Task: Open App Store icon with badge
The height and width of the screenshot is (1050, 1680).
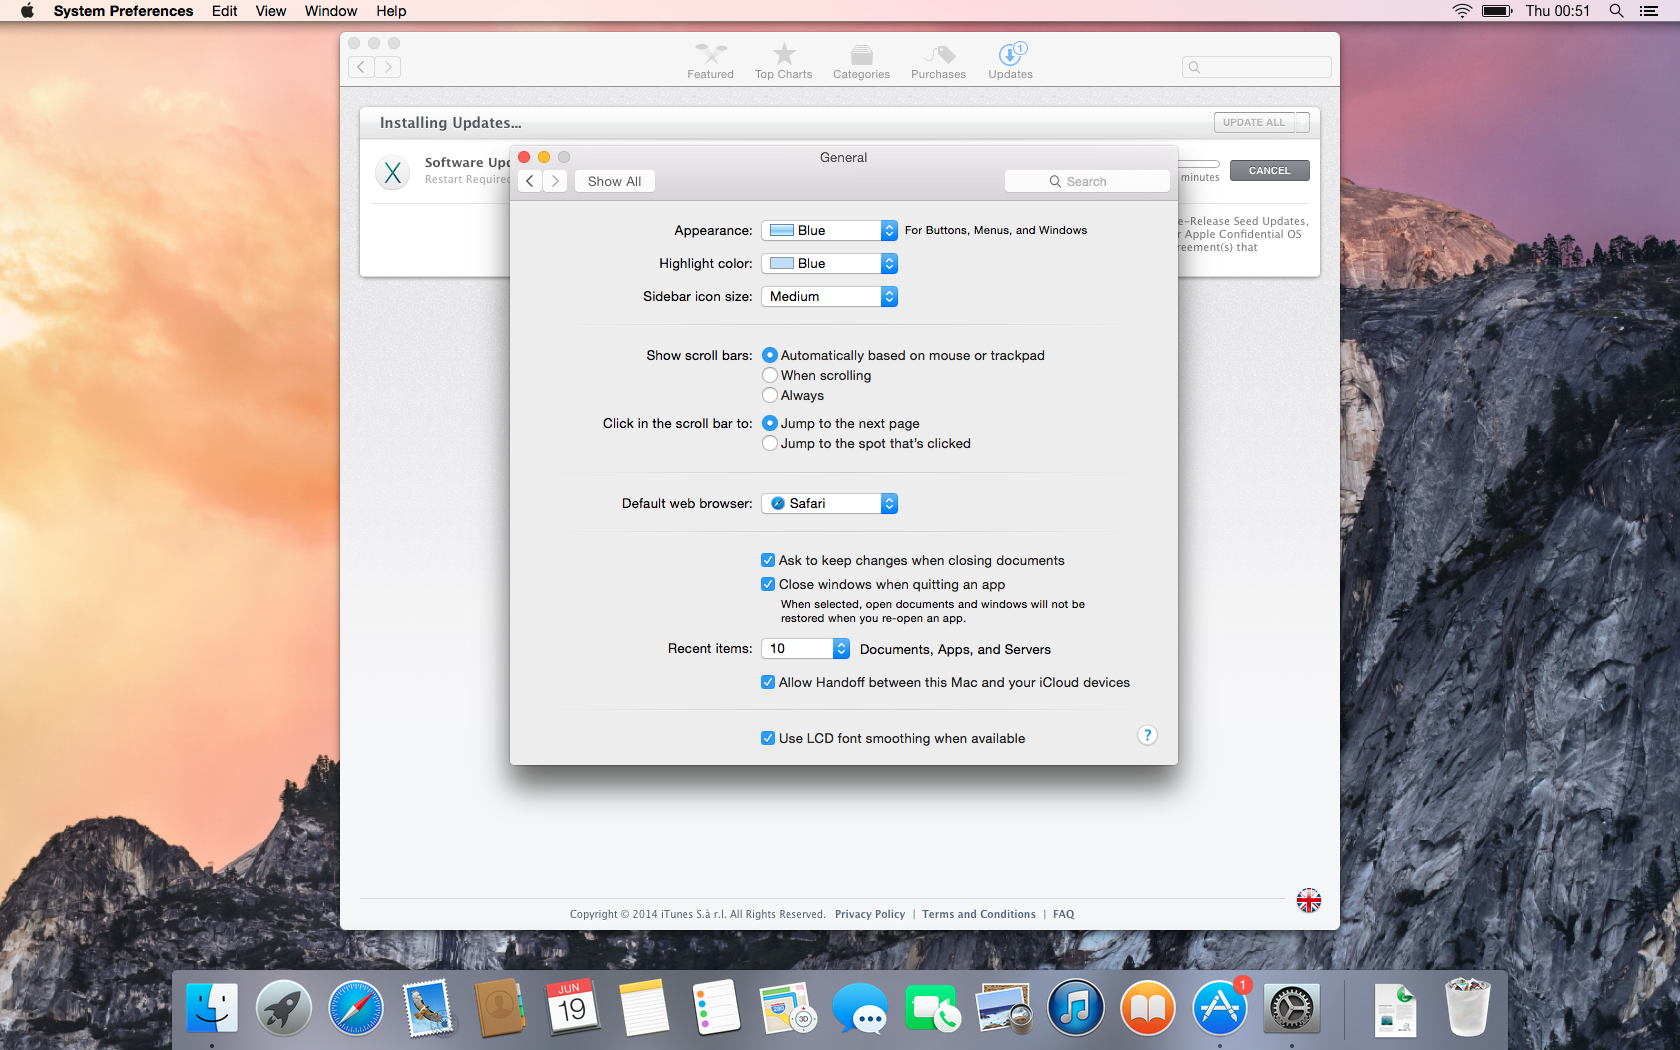Action: 1220,1008
